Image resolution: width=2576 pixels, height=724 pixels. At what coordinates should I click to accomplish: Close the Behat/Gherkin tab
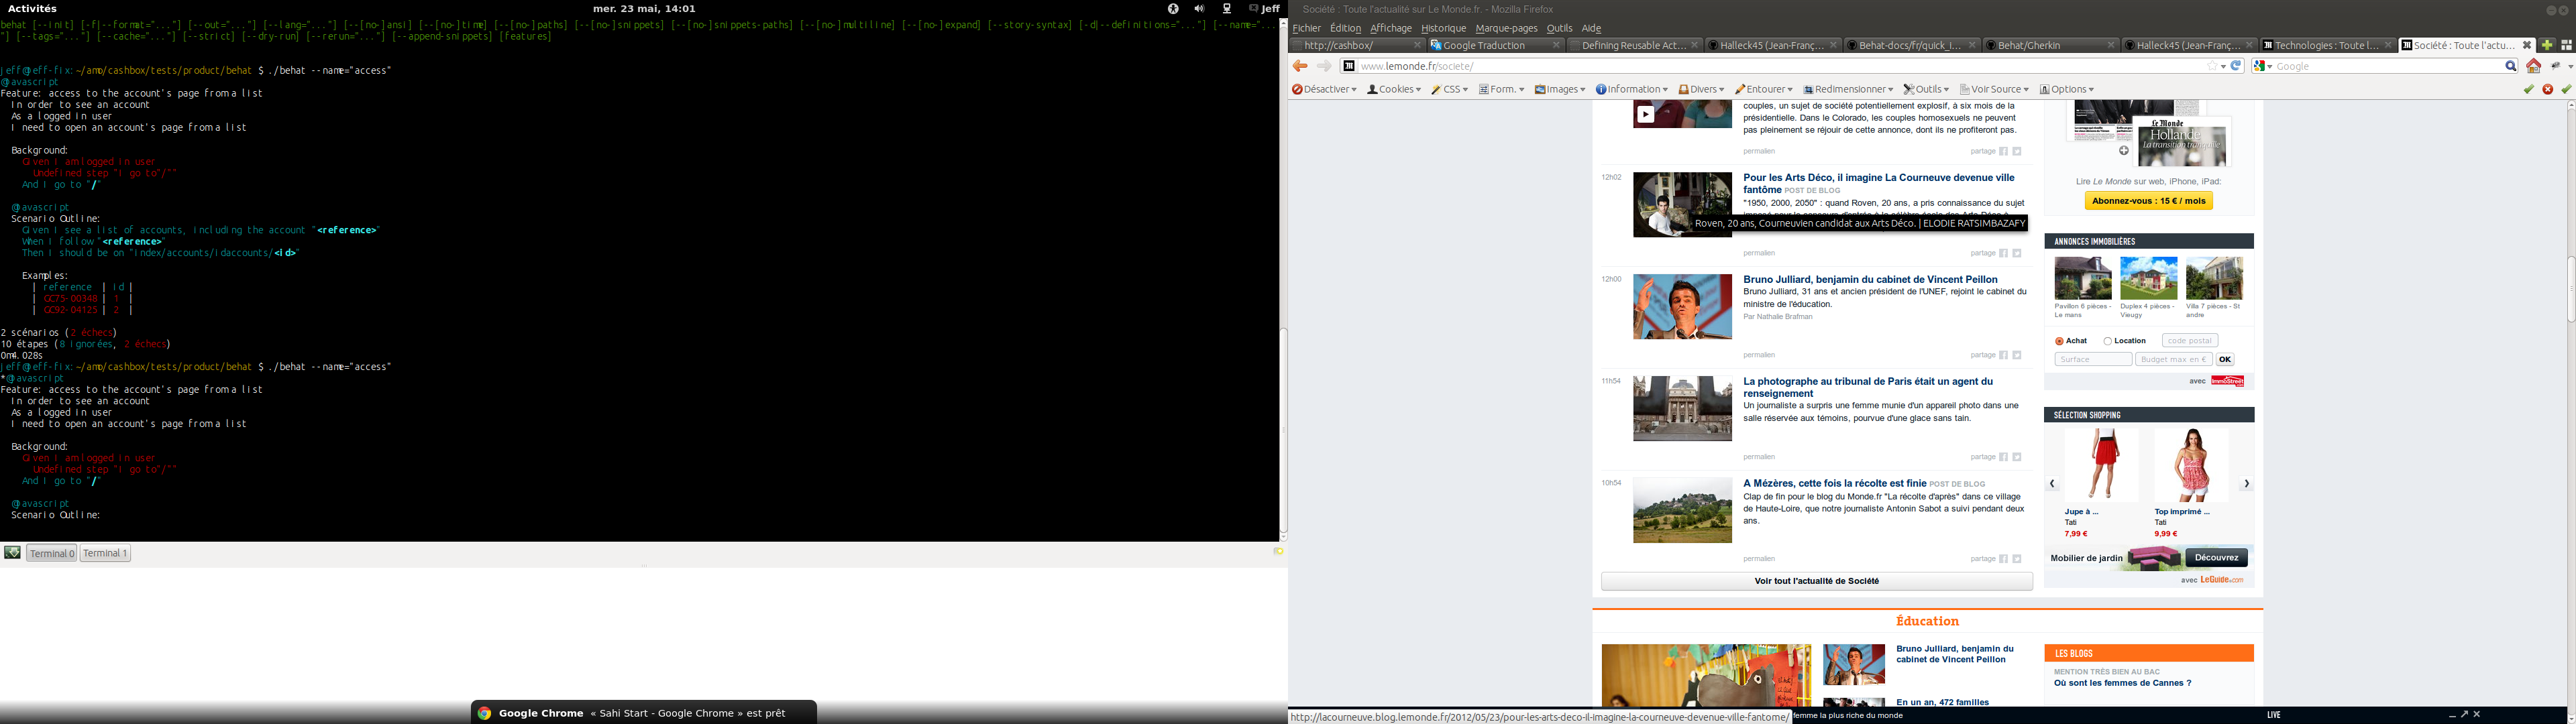point(2110,45)
